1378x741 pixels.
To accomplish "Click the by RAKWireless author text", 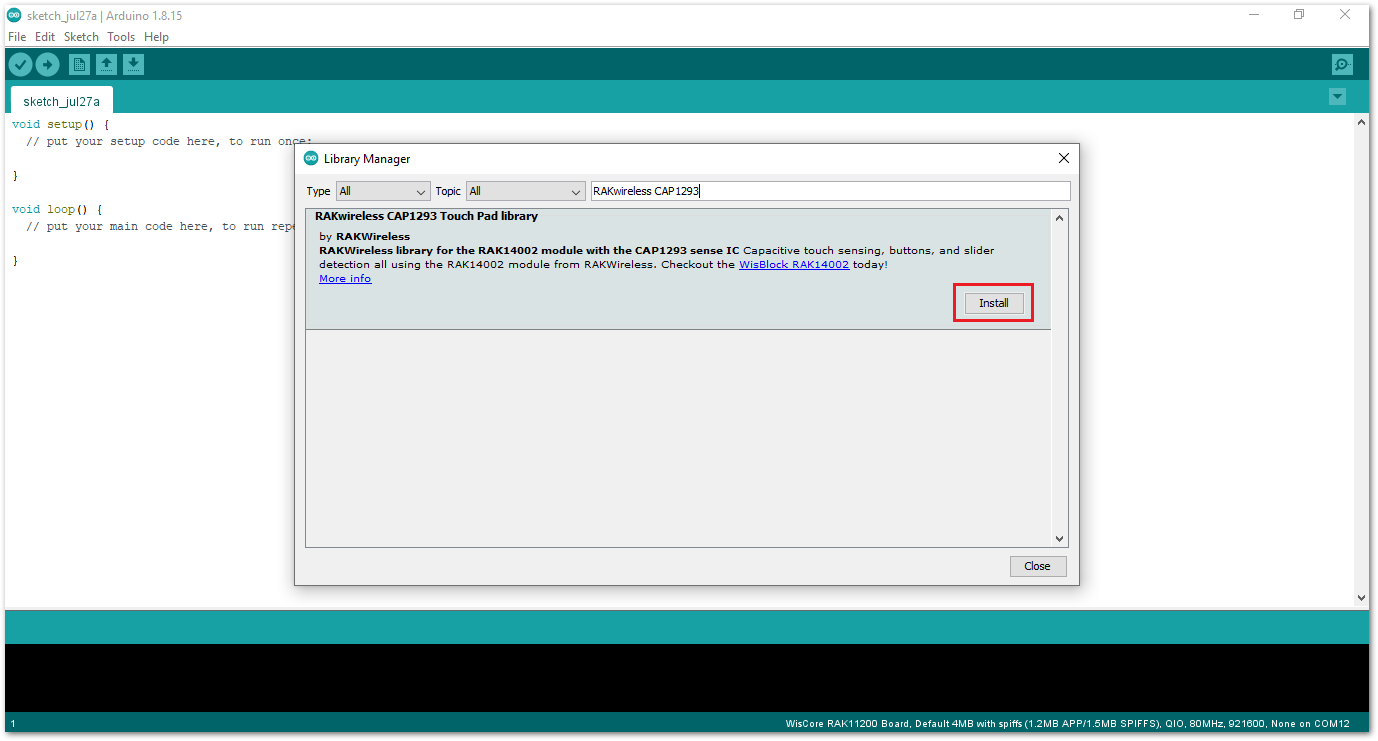I will pos(365,237).
